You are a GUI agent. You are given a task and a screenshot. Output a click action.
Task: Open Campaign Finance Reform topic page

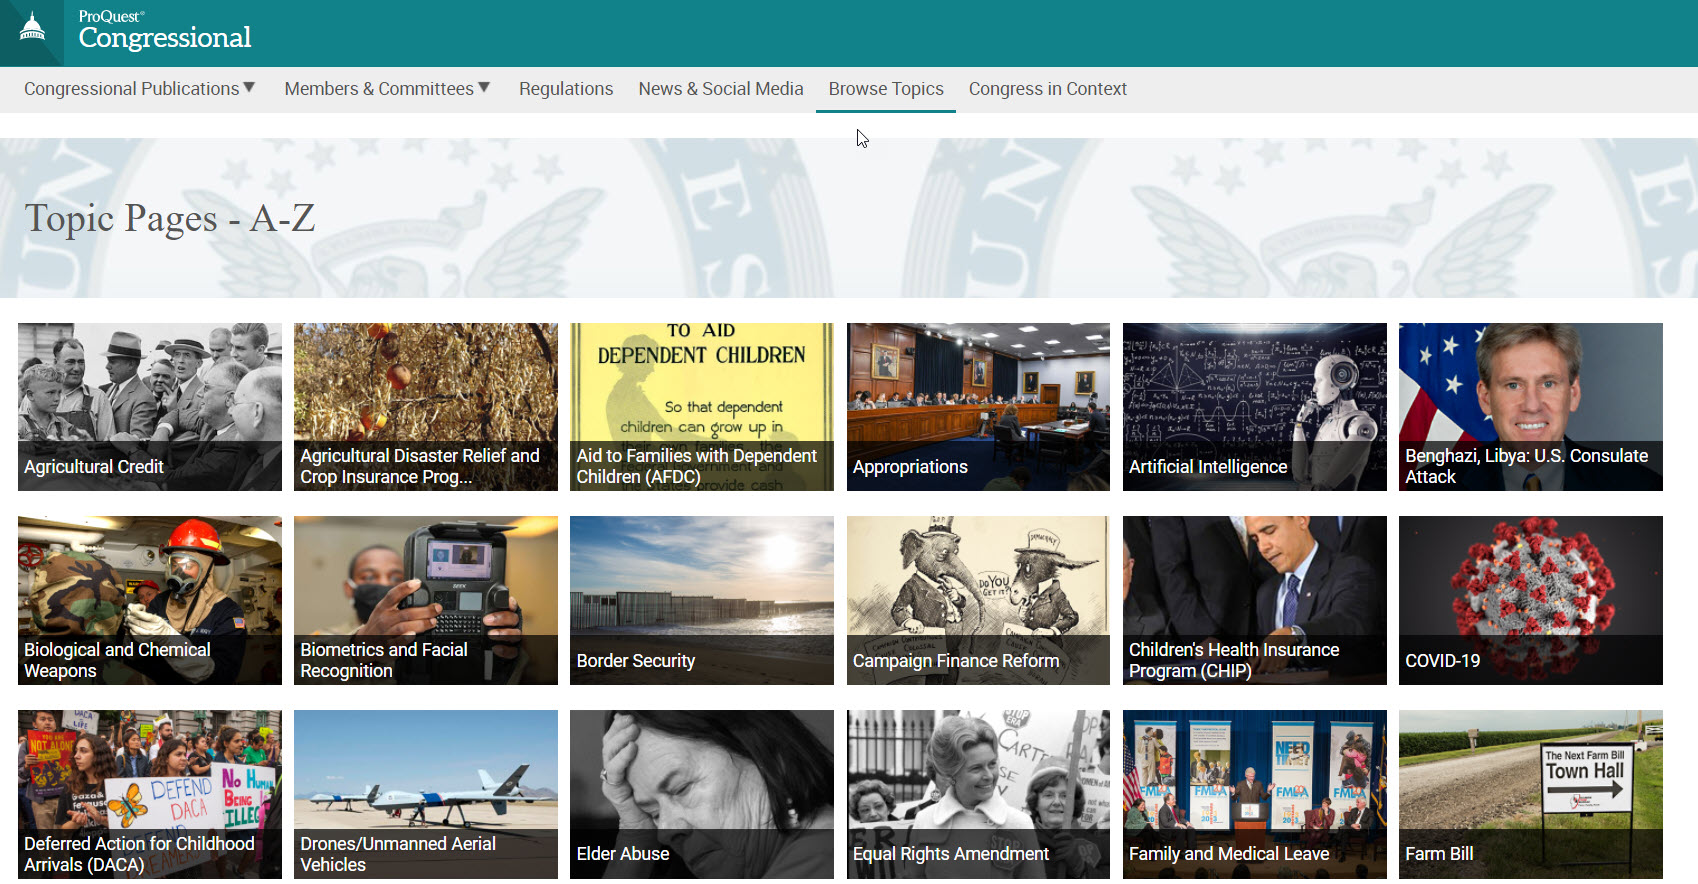pos(978,600)
